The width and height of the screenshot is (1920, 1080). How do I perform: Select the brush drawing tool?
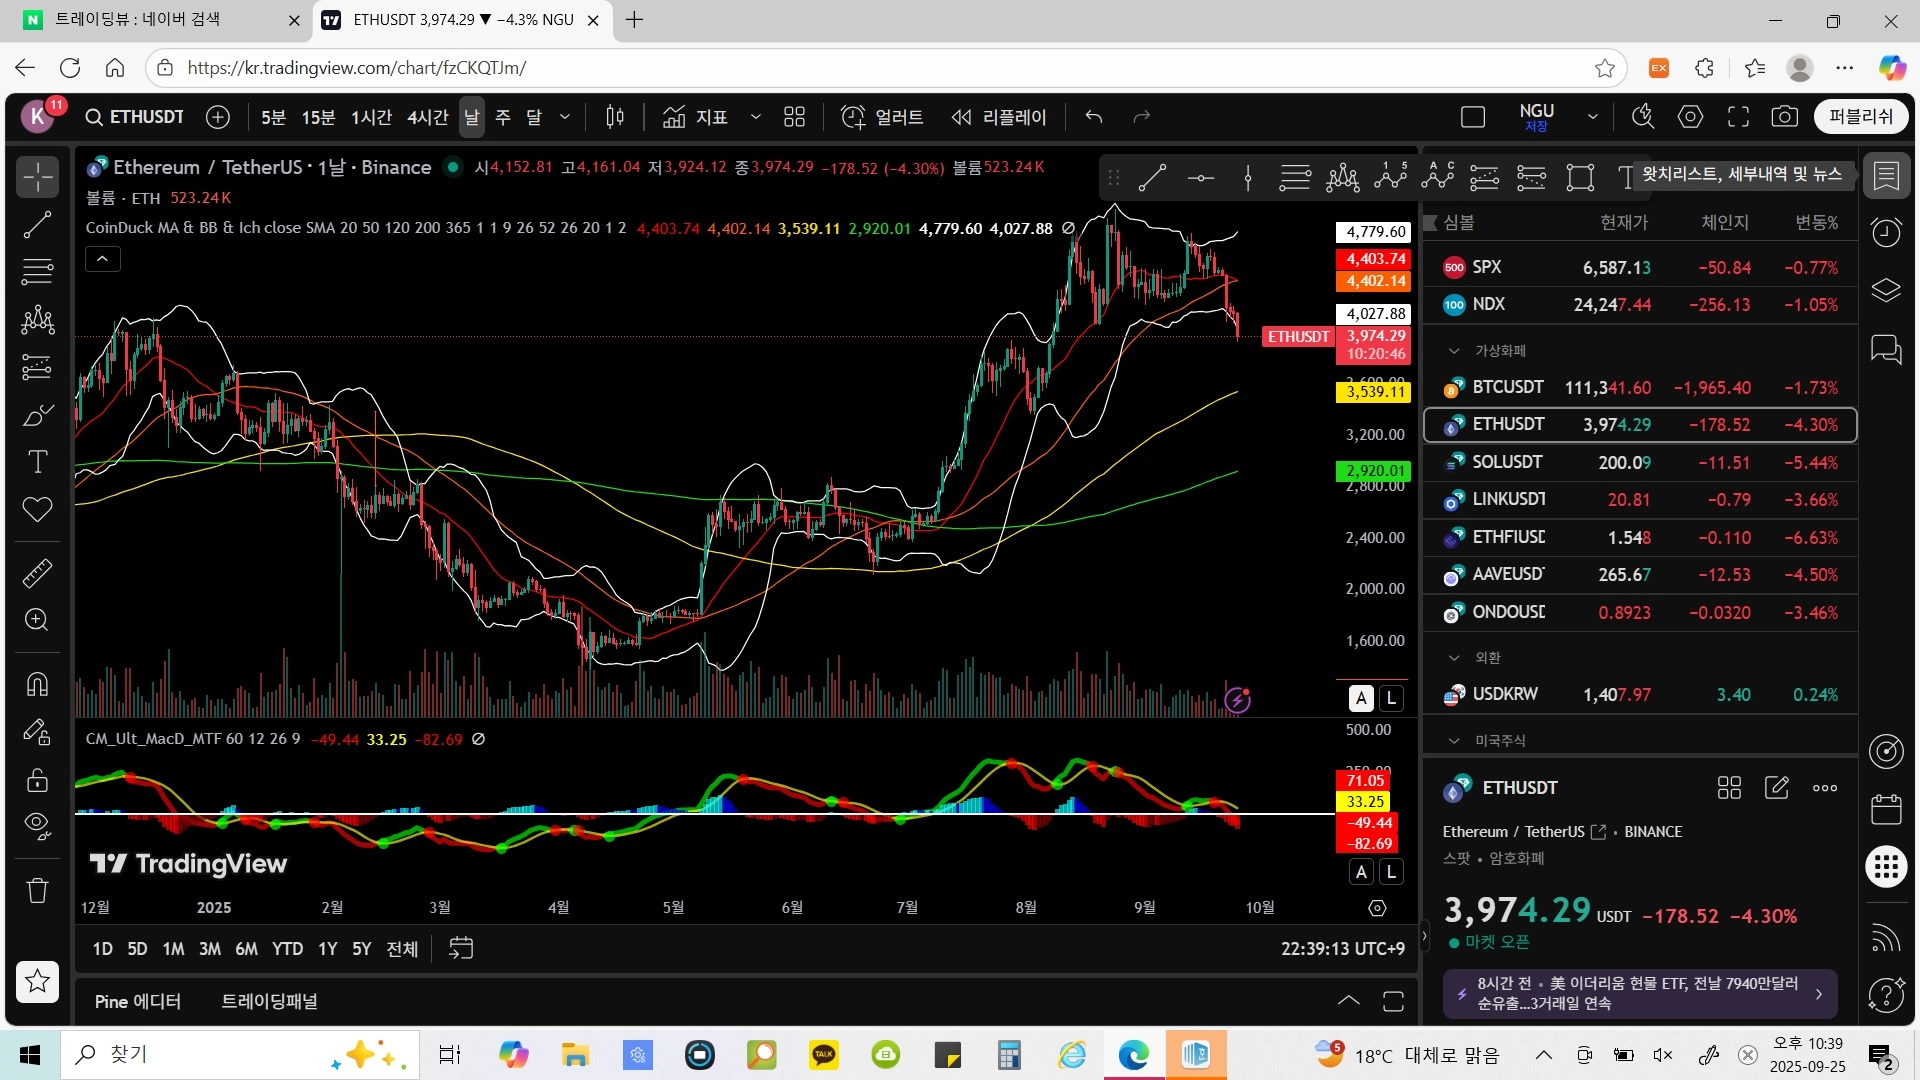click(38, 415)
